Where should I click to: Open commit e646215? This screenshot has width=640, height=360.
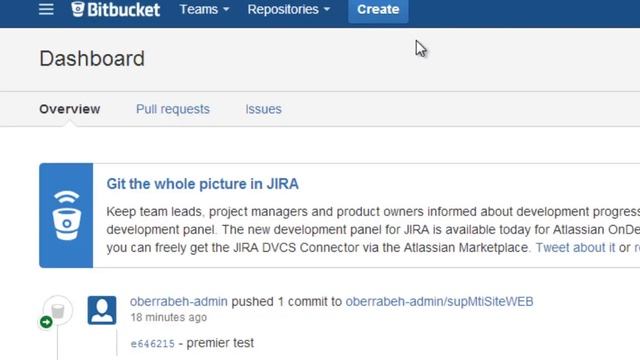[153, 344]
